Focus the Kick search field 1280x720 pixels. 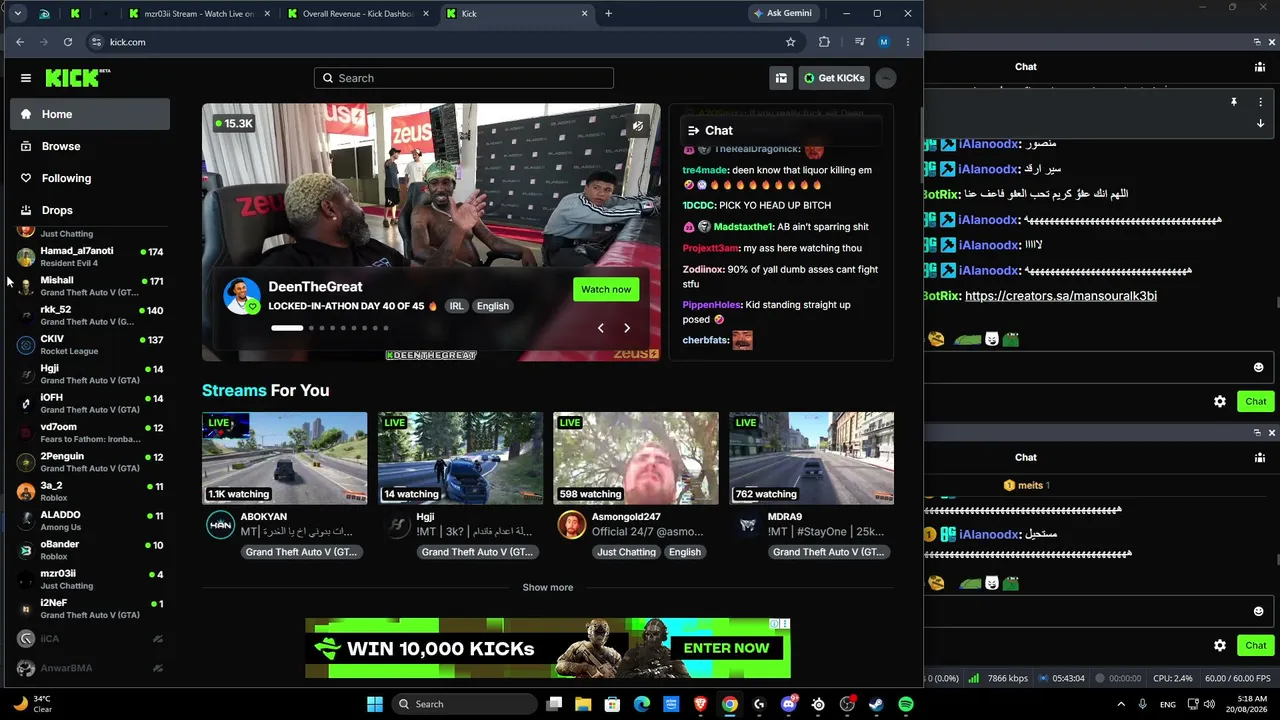[x=464, y=78]
